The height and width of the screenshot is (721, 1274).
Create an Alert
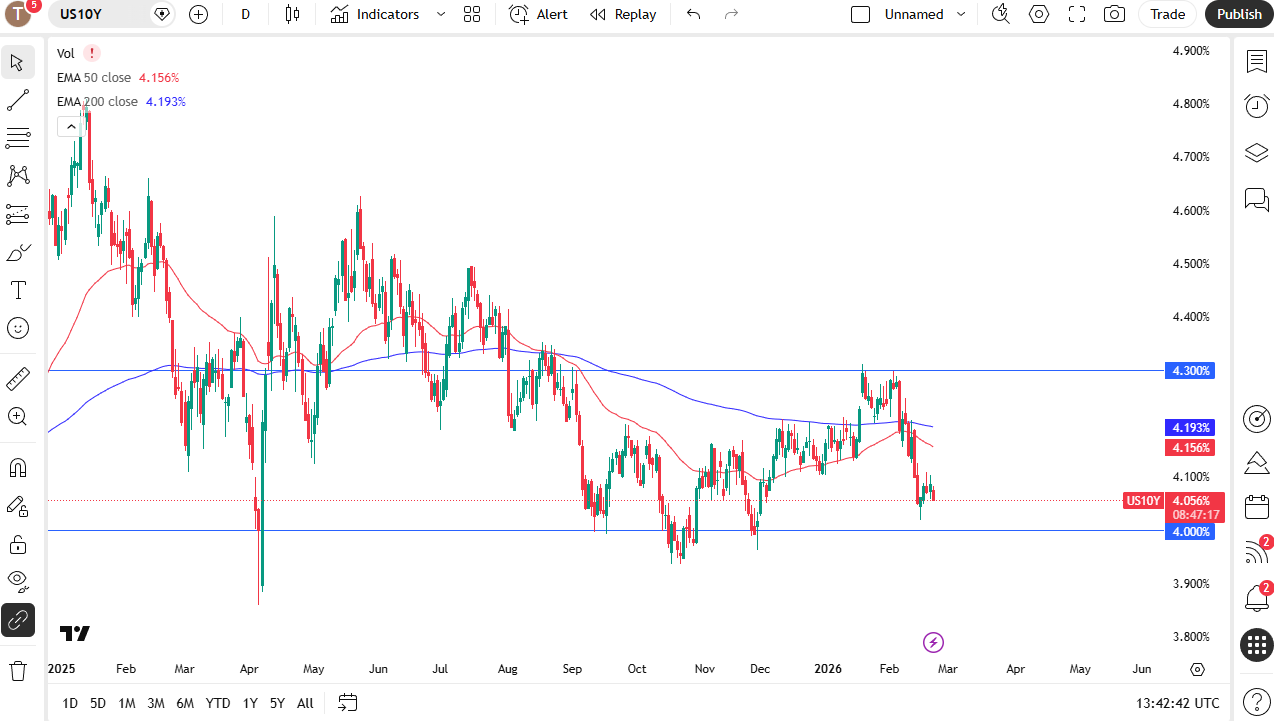pyautogui.click(x=538, y=14)
